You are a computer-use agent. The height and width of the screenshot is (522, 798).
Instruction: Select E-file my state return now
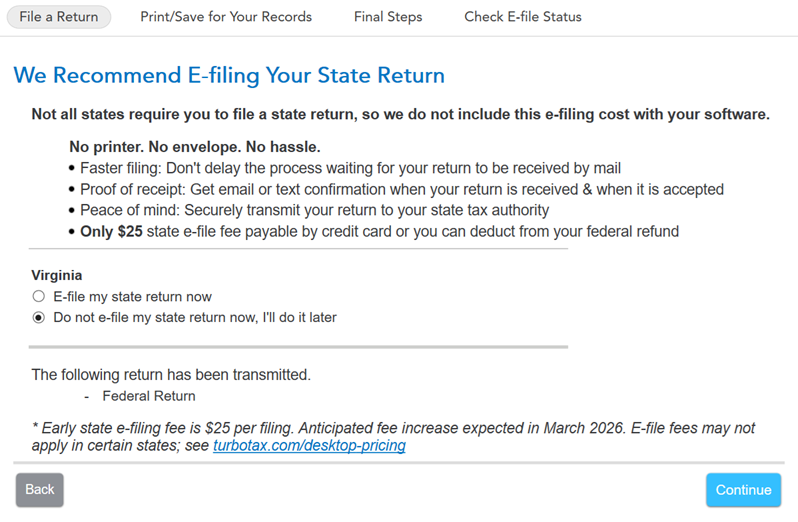pos(39,296)
